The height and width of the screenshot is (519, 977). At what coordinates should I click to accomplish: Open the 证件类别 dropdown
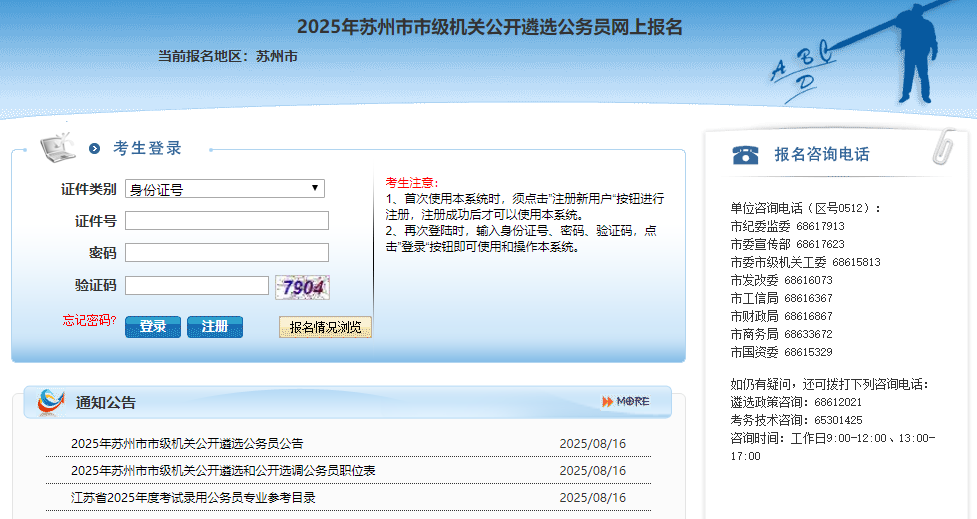tap(224, 188)
